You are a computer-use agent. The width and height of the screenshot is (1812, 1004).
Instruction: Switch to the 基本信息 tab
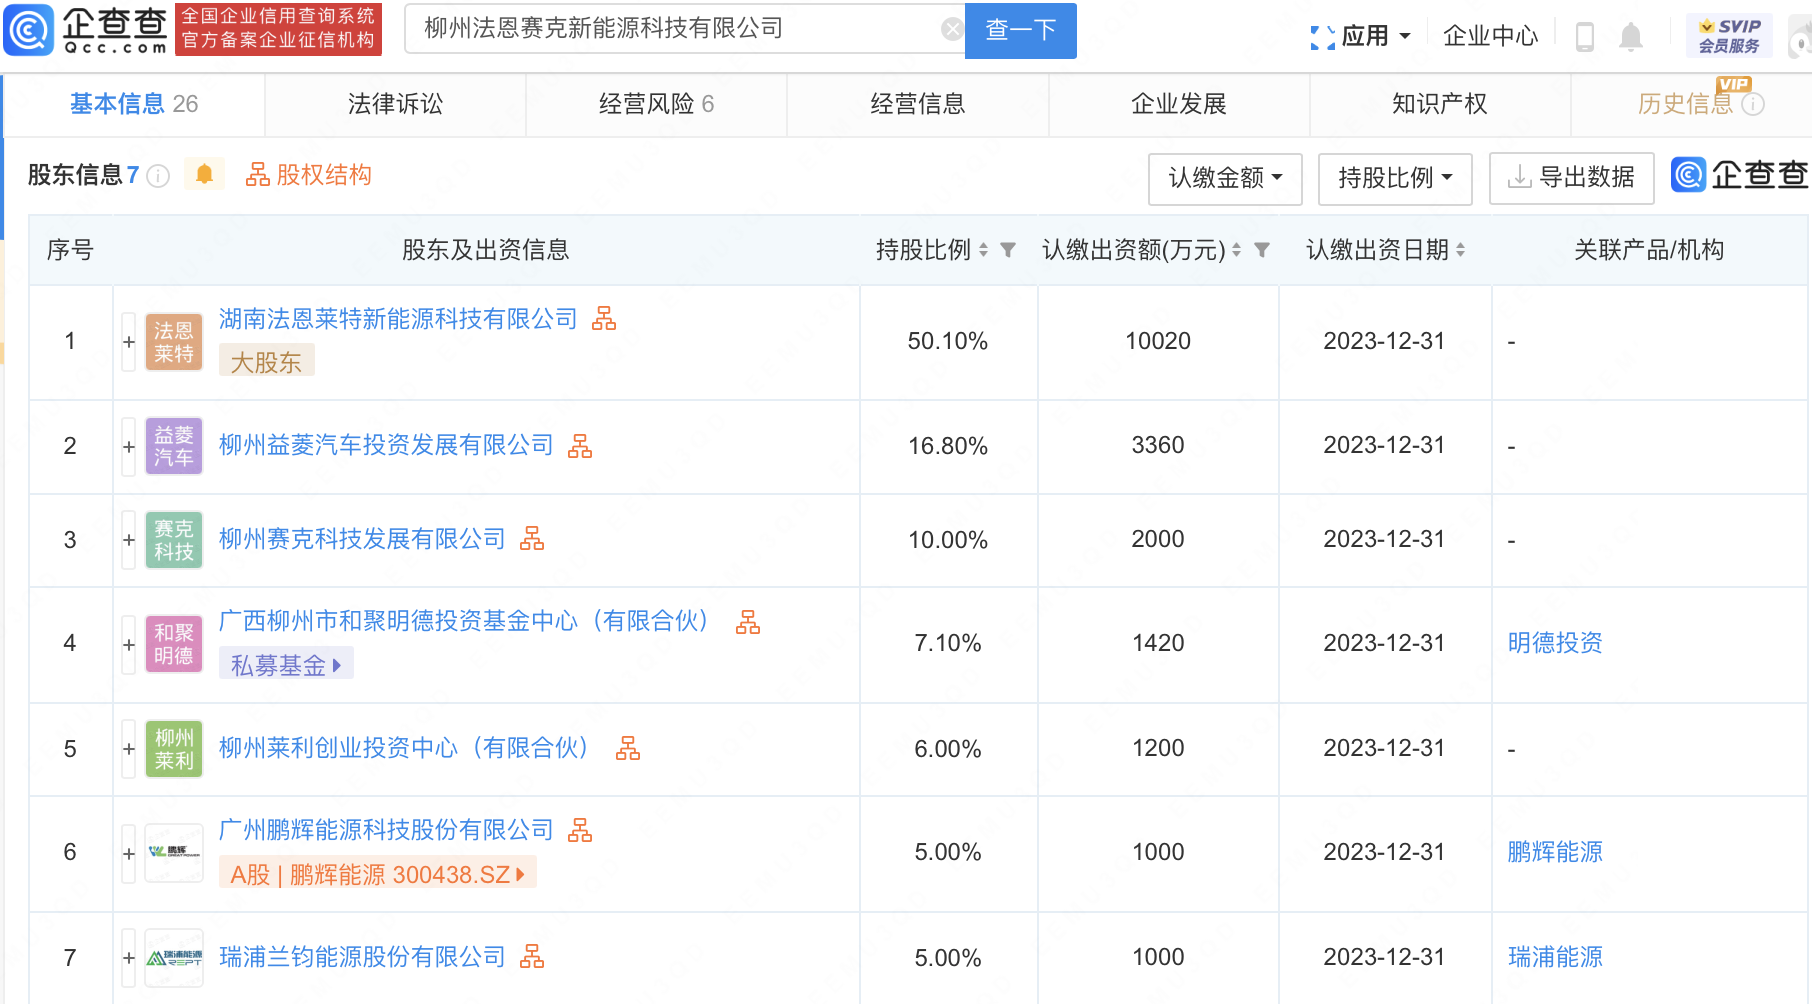coord(134,104)
